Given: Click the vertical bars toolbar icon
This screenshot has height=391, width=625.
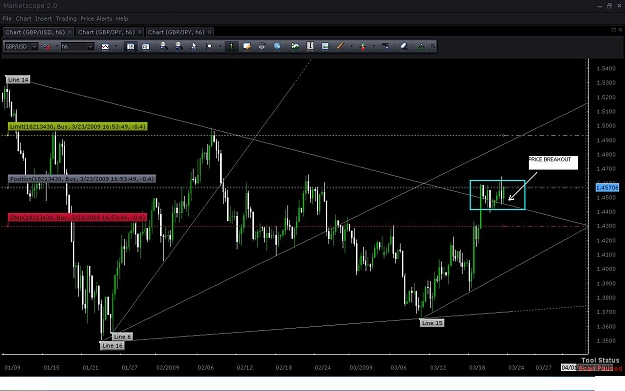Looking at the screenshot, I should [310, 47].
